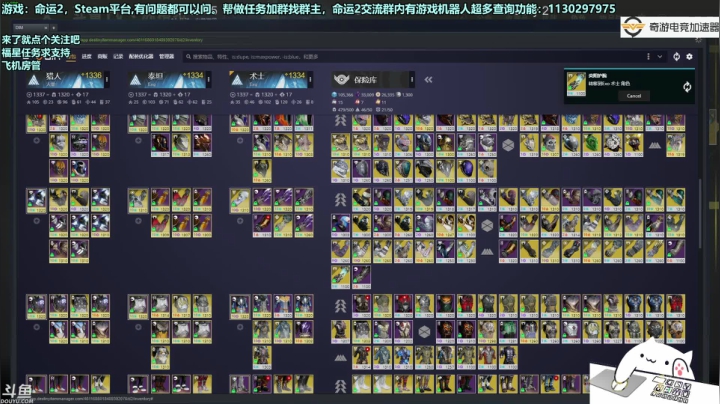This screenshot has width=720, height=404.
Task: Click the spinning transfer icon in the notification
Action: pos(687,87)
